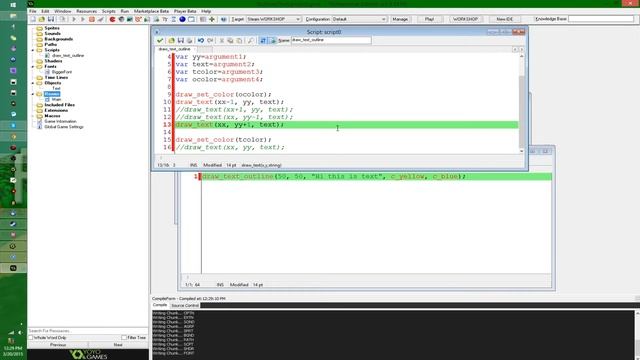
Task: Switch to the Source Control tab
Action: coord(185,305)
